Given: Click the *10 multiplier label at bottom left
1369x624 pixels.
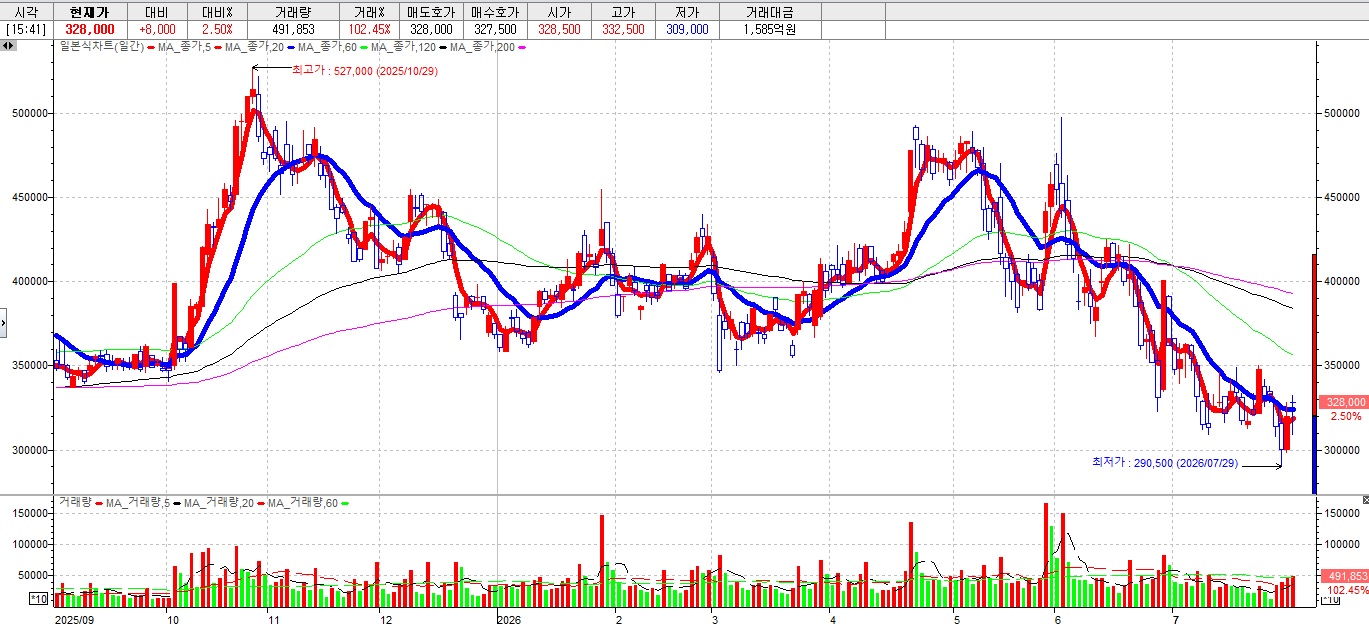Looking at the screenshot, I should tap(39, 598).
